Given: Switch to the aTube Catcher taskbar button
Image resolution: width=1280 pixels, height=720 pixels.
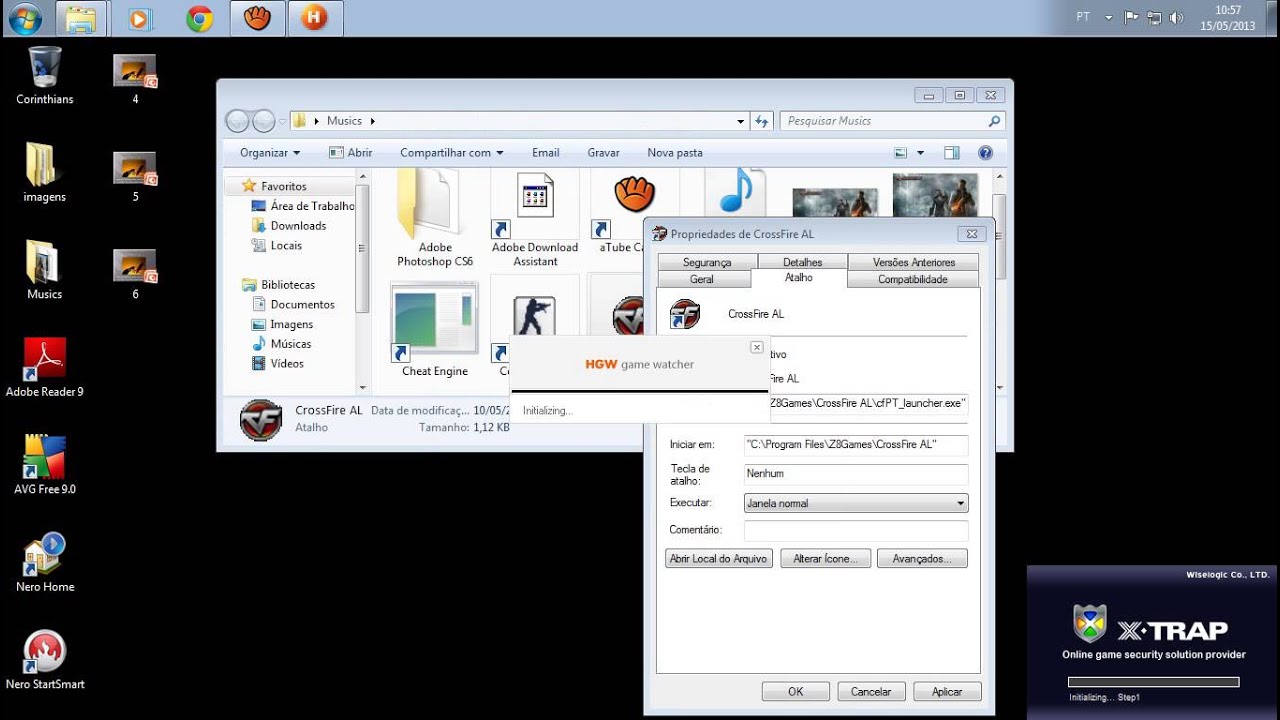Looking at the screenshot, I should click(x=257, y=18).
